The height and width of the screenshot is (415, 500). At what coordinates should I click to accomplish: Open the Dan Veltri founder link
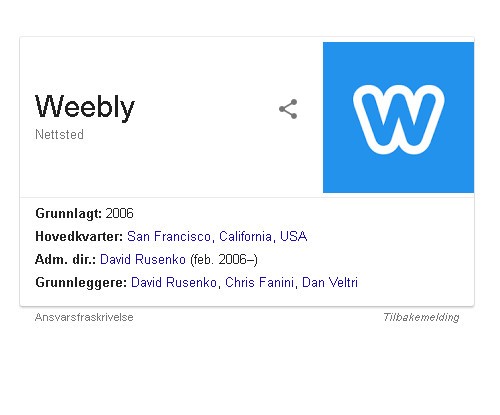[x=330, y=282]
